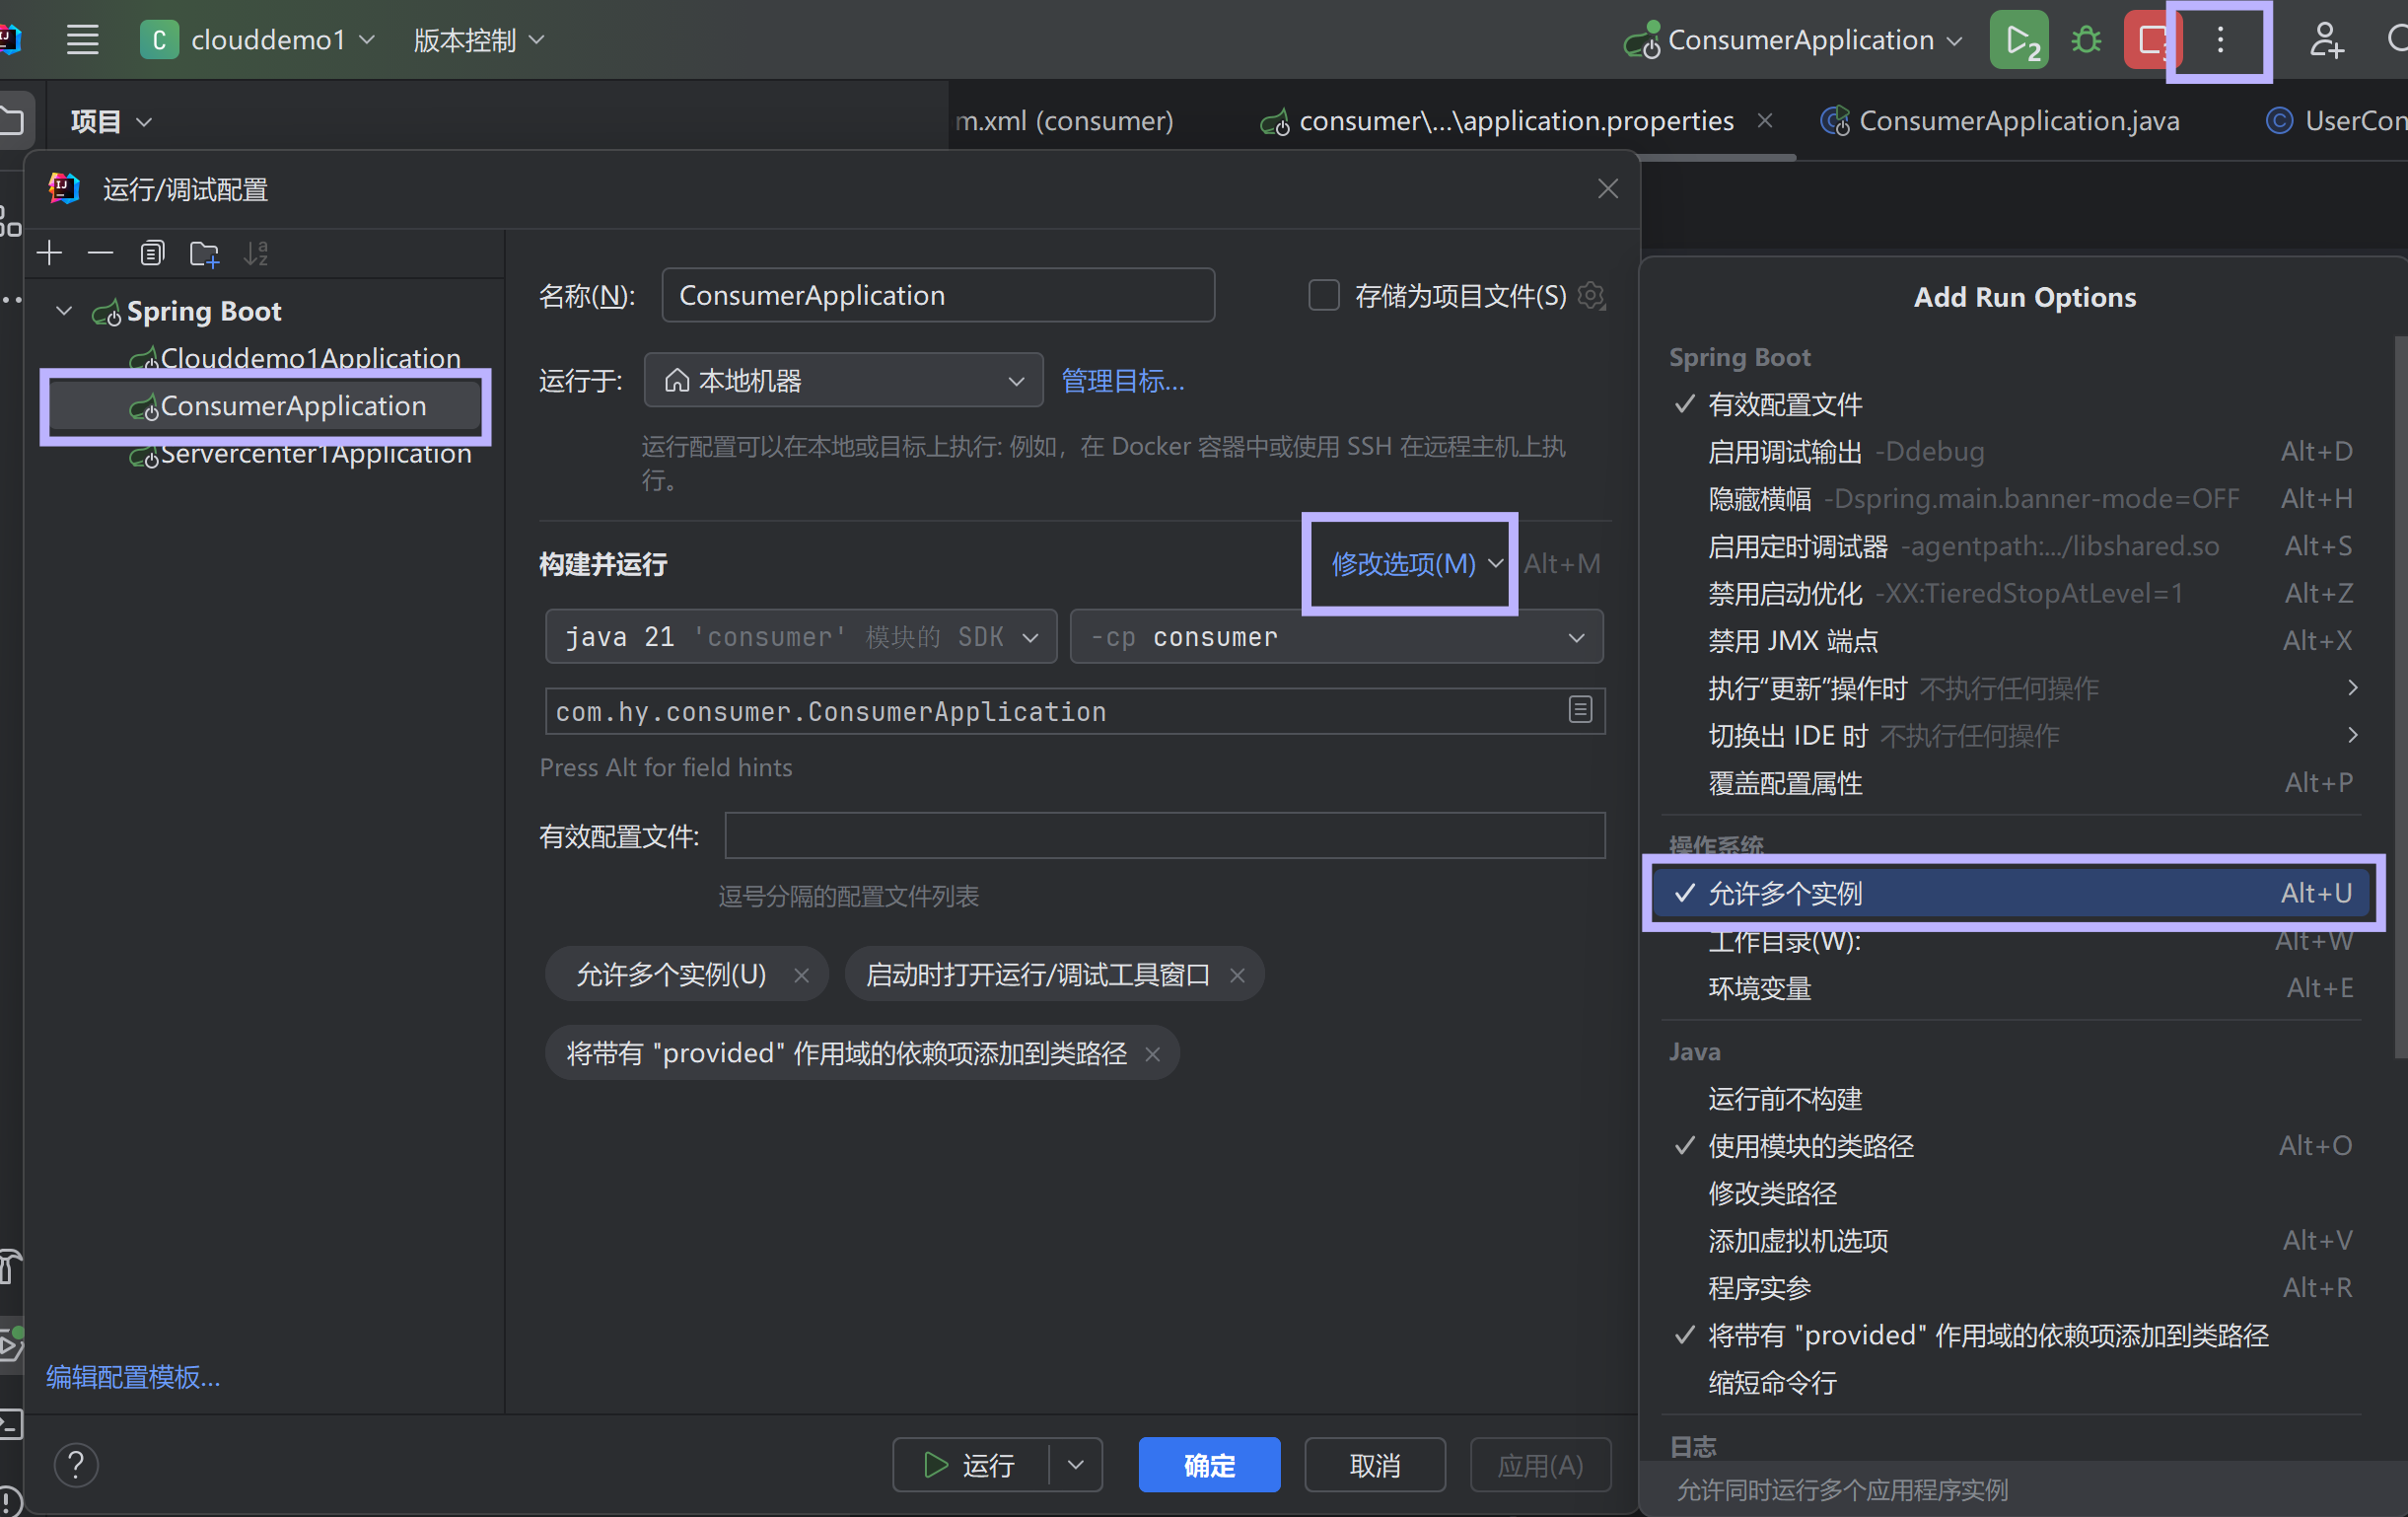Click the 编辑配置模板... link
Screen dimensions: 2408x1517
[x=133, y=1377]
